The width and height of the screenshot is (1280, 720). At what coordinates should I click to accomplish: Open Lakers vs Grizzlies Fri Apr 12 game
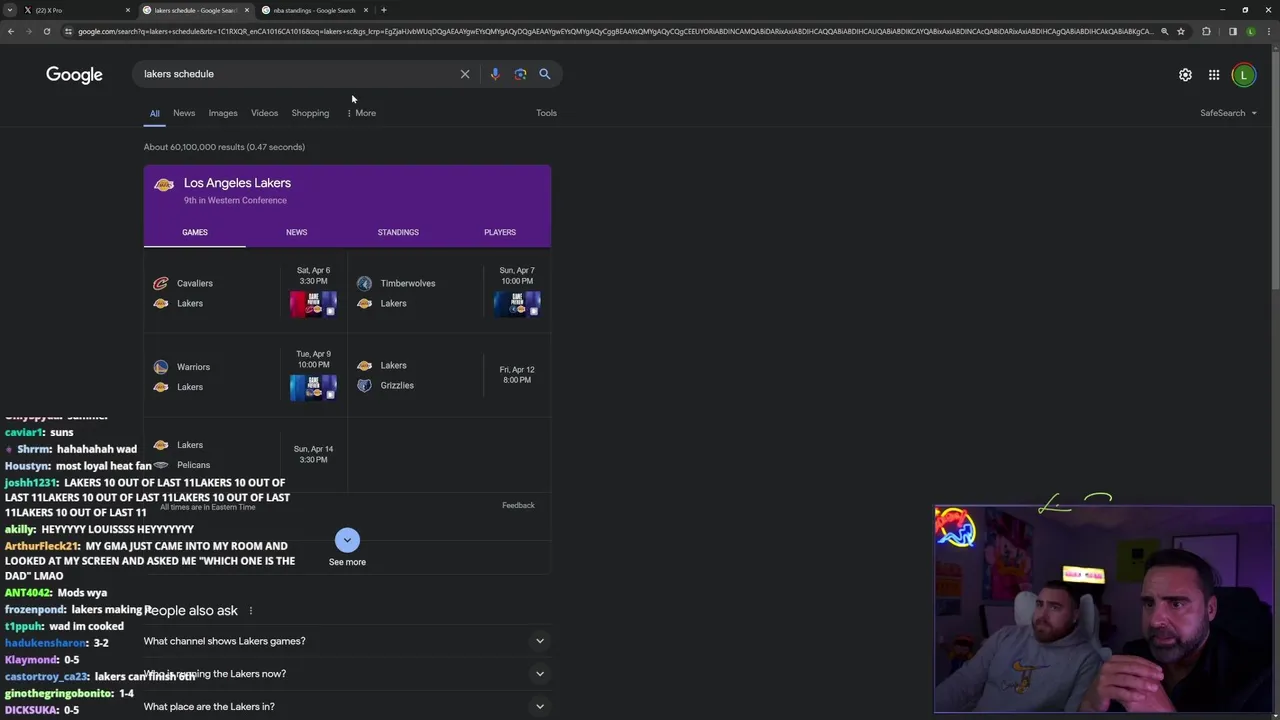point(449,375)
